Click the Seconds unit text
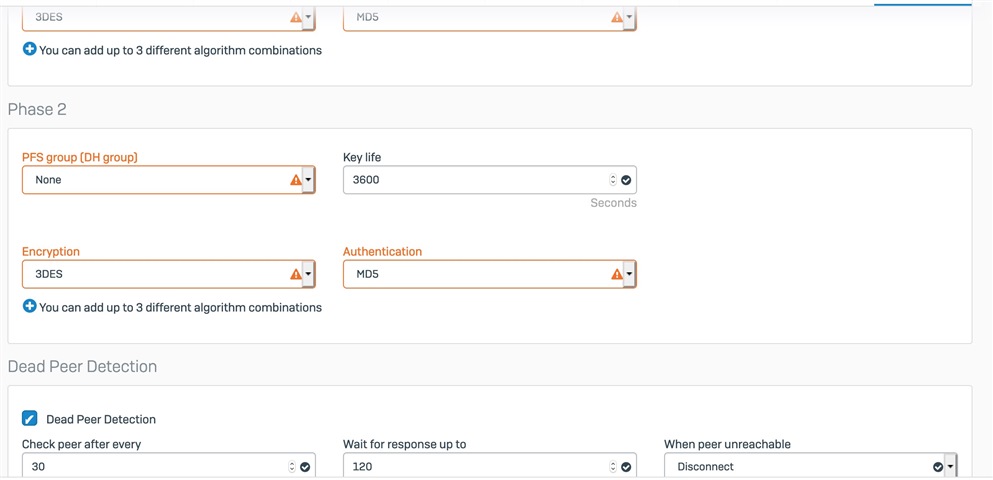This screenshot has height=480, width=993. click(613, 203)
